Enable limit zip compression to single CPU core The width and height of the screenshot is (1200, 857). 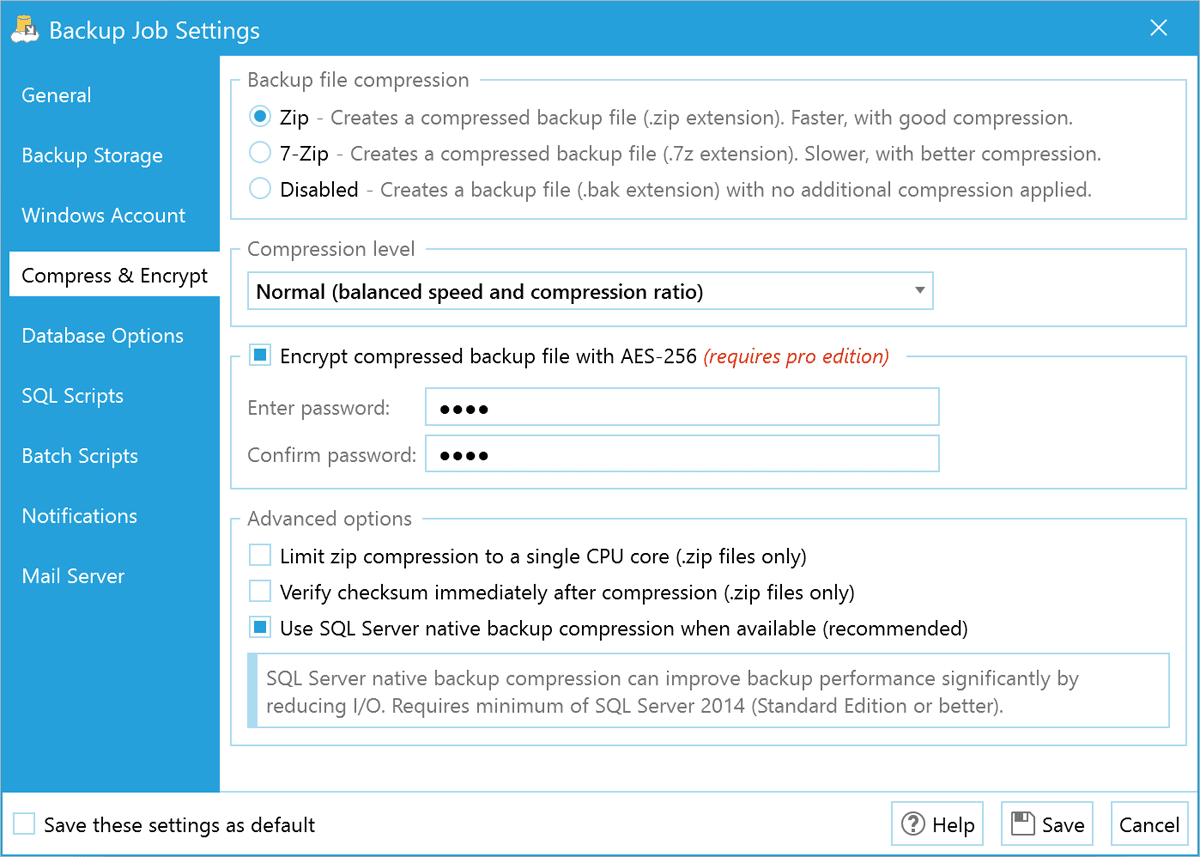click(x=260, y=556)
